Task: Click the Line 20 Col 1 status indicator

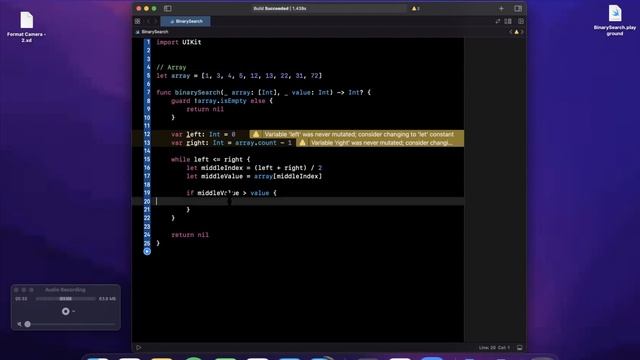Action: click(494, 348)
